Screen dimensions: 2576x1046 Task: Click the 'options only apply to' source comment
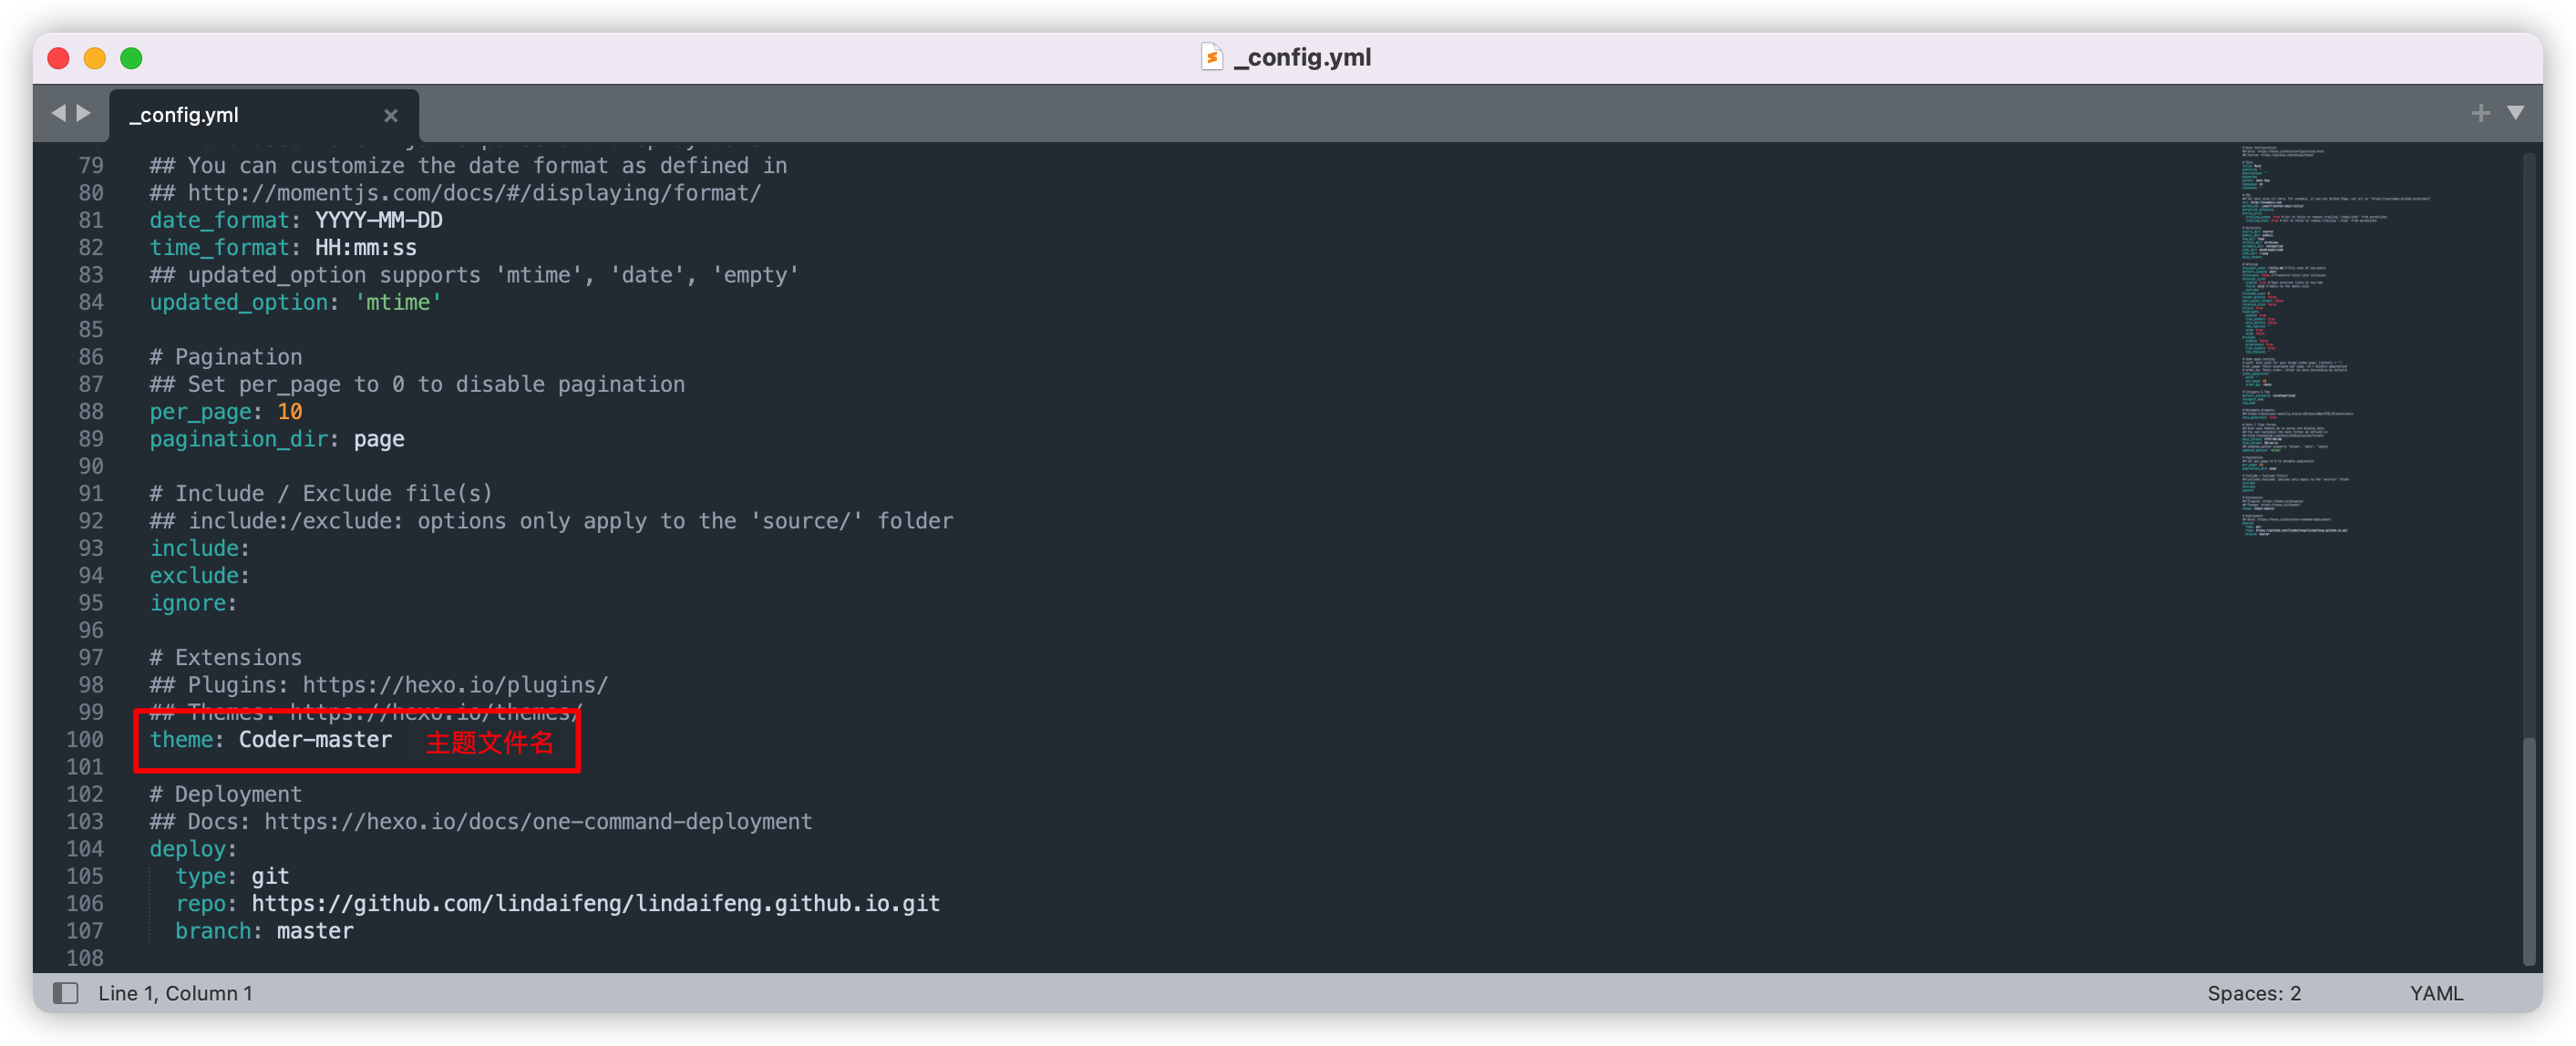click(x=551, y=521)
